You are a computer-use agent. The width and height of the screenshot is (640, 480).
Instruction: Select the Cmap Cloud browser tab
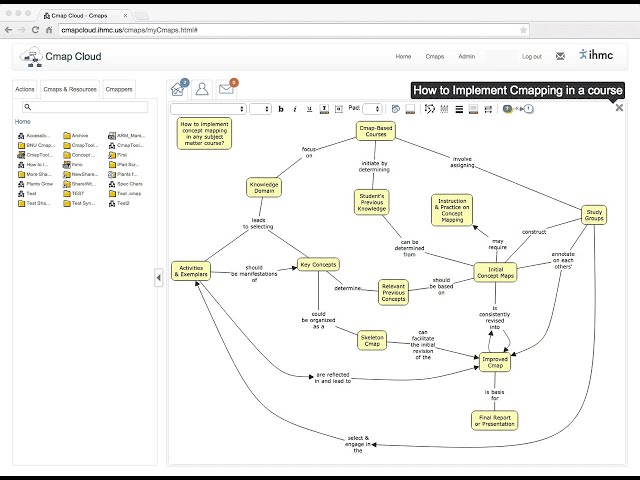coord(84,16)
